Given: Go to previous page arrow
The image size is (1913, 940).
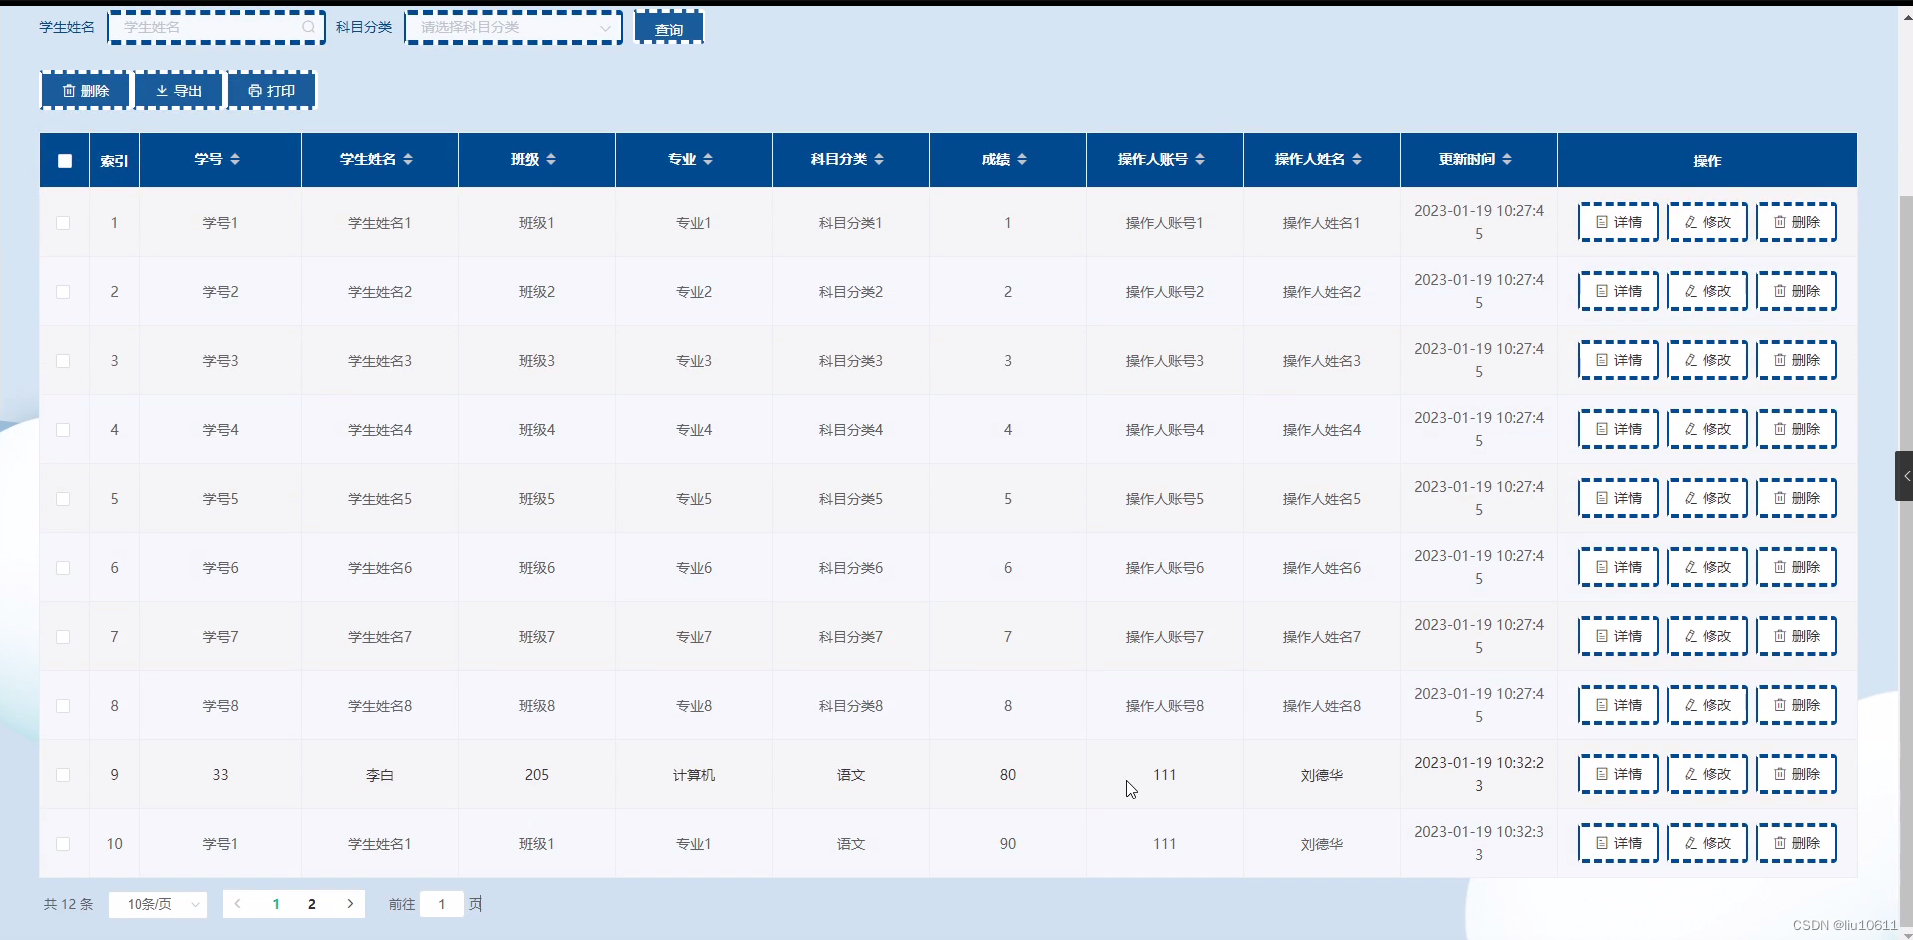Looking at the screenshot, I should [238, 904].
